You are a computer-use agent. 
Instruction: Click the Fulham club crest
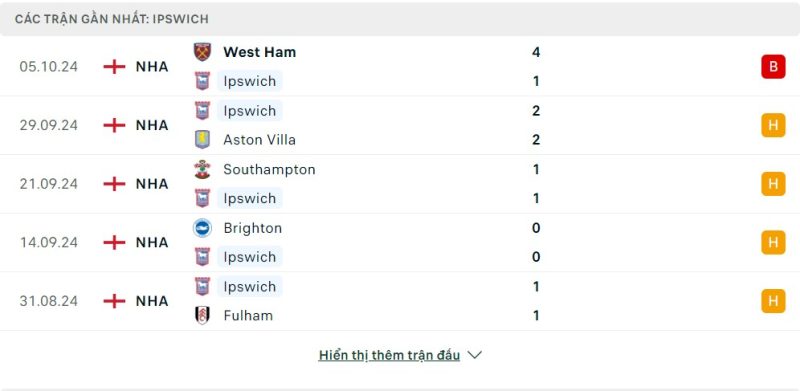coord(202,315)
